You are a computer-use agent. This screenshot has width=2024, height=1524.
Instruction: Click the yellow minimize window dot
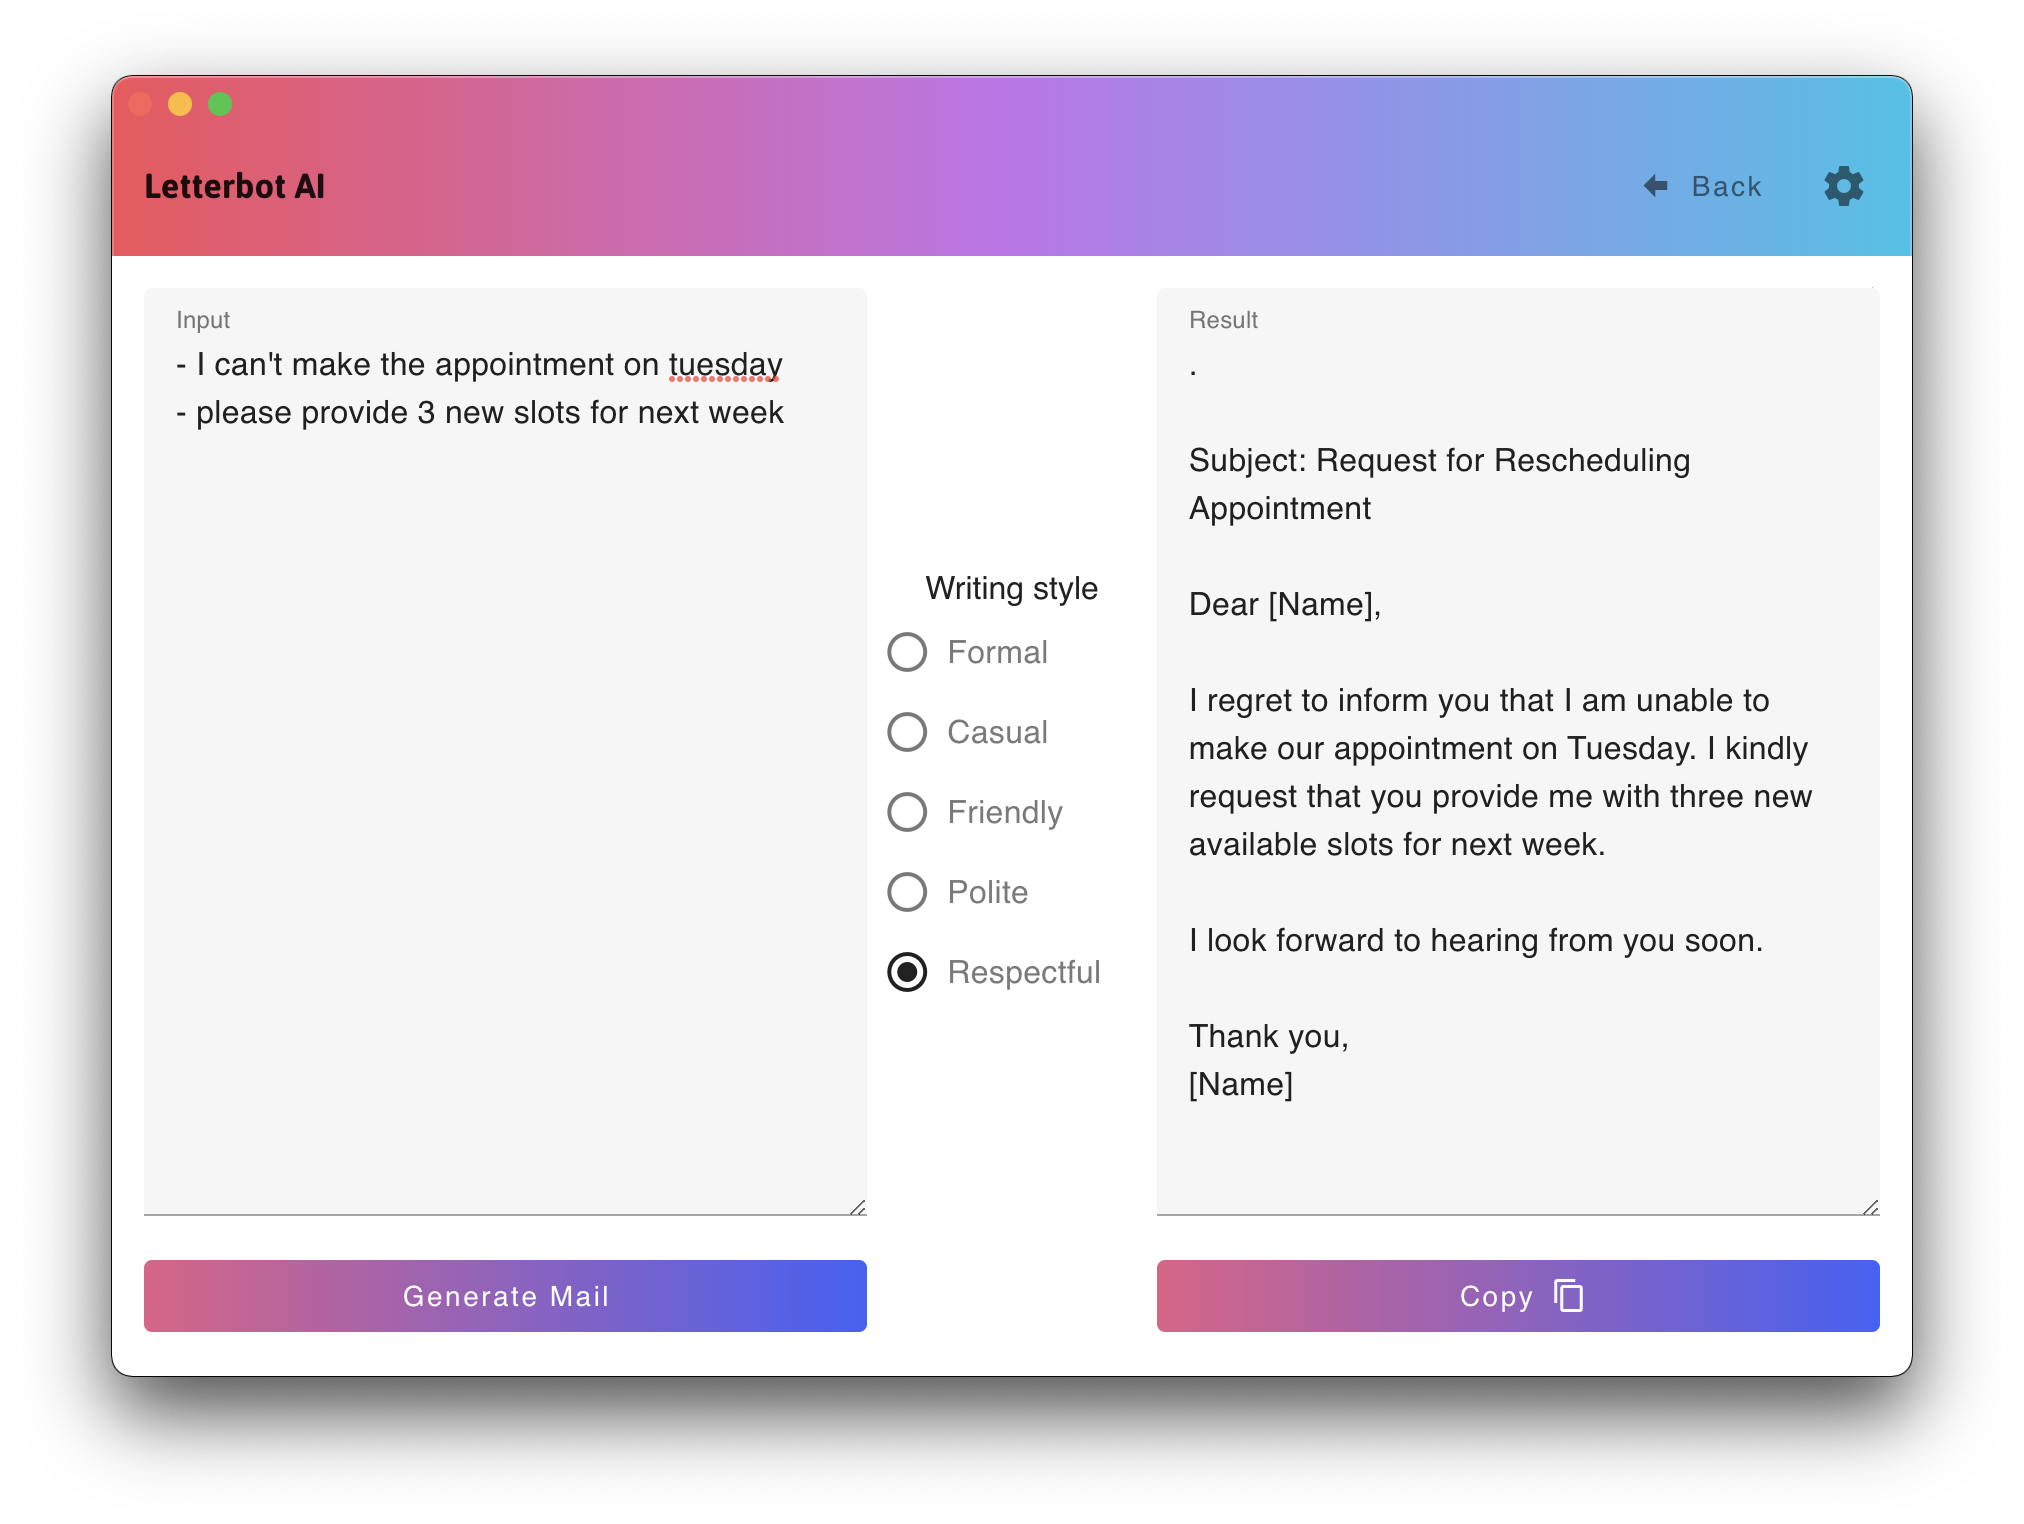[180, 104]
